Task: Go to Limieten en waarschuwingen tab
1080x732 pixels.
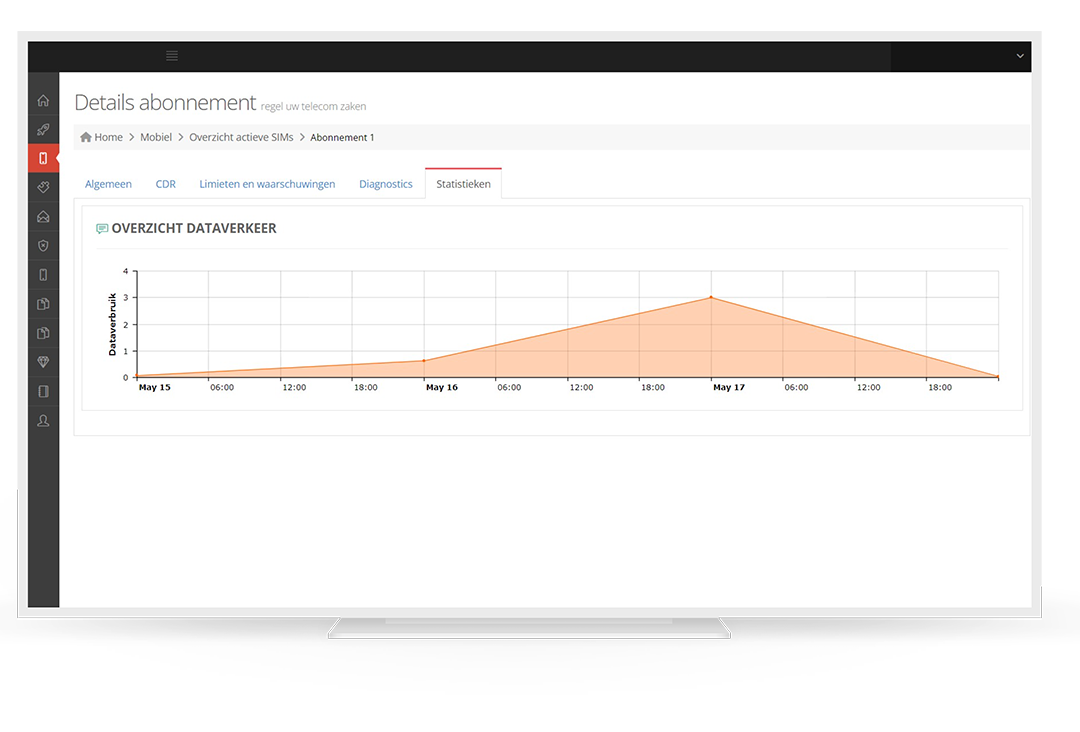Action: [x=267, y=184]
